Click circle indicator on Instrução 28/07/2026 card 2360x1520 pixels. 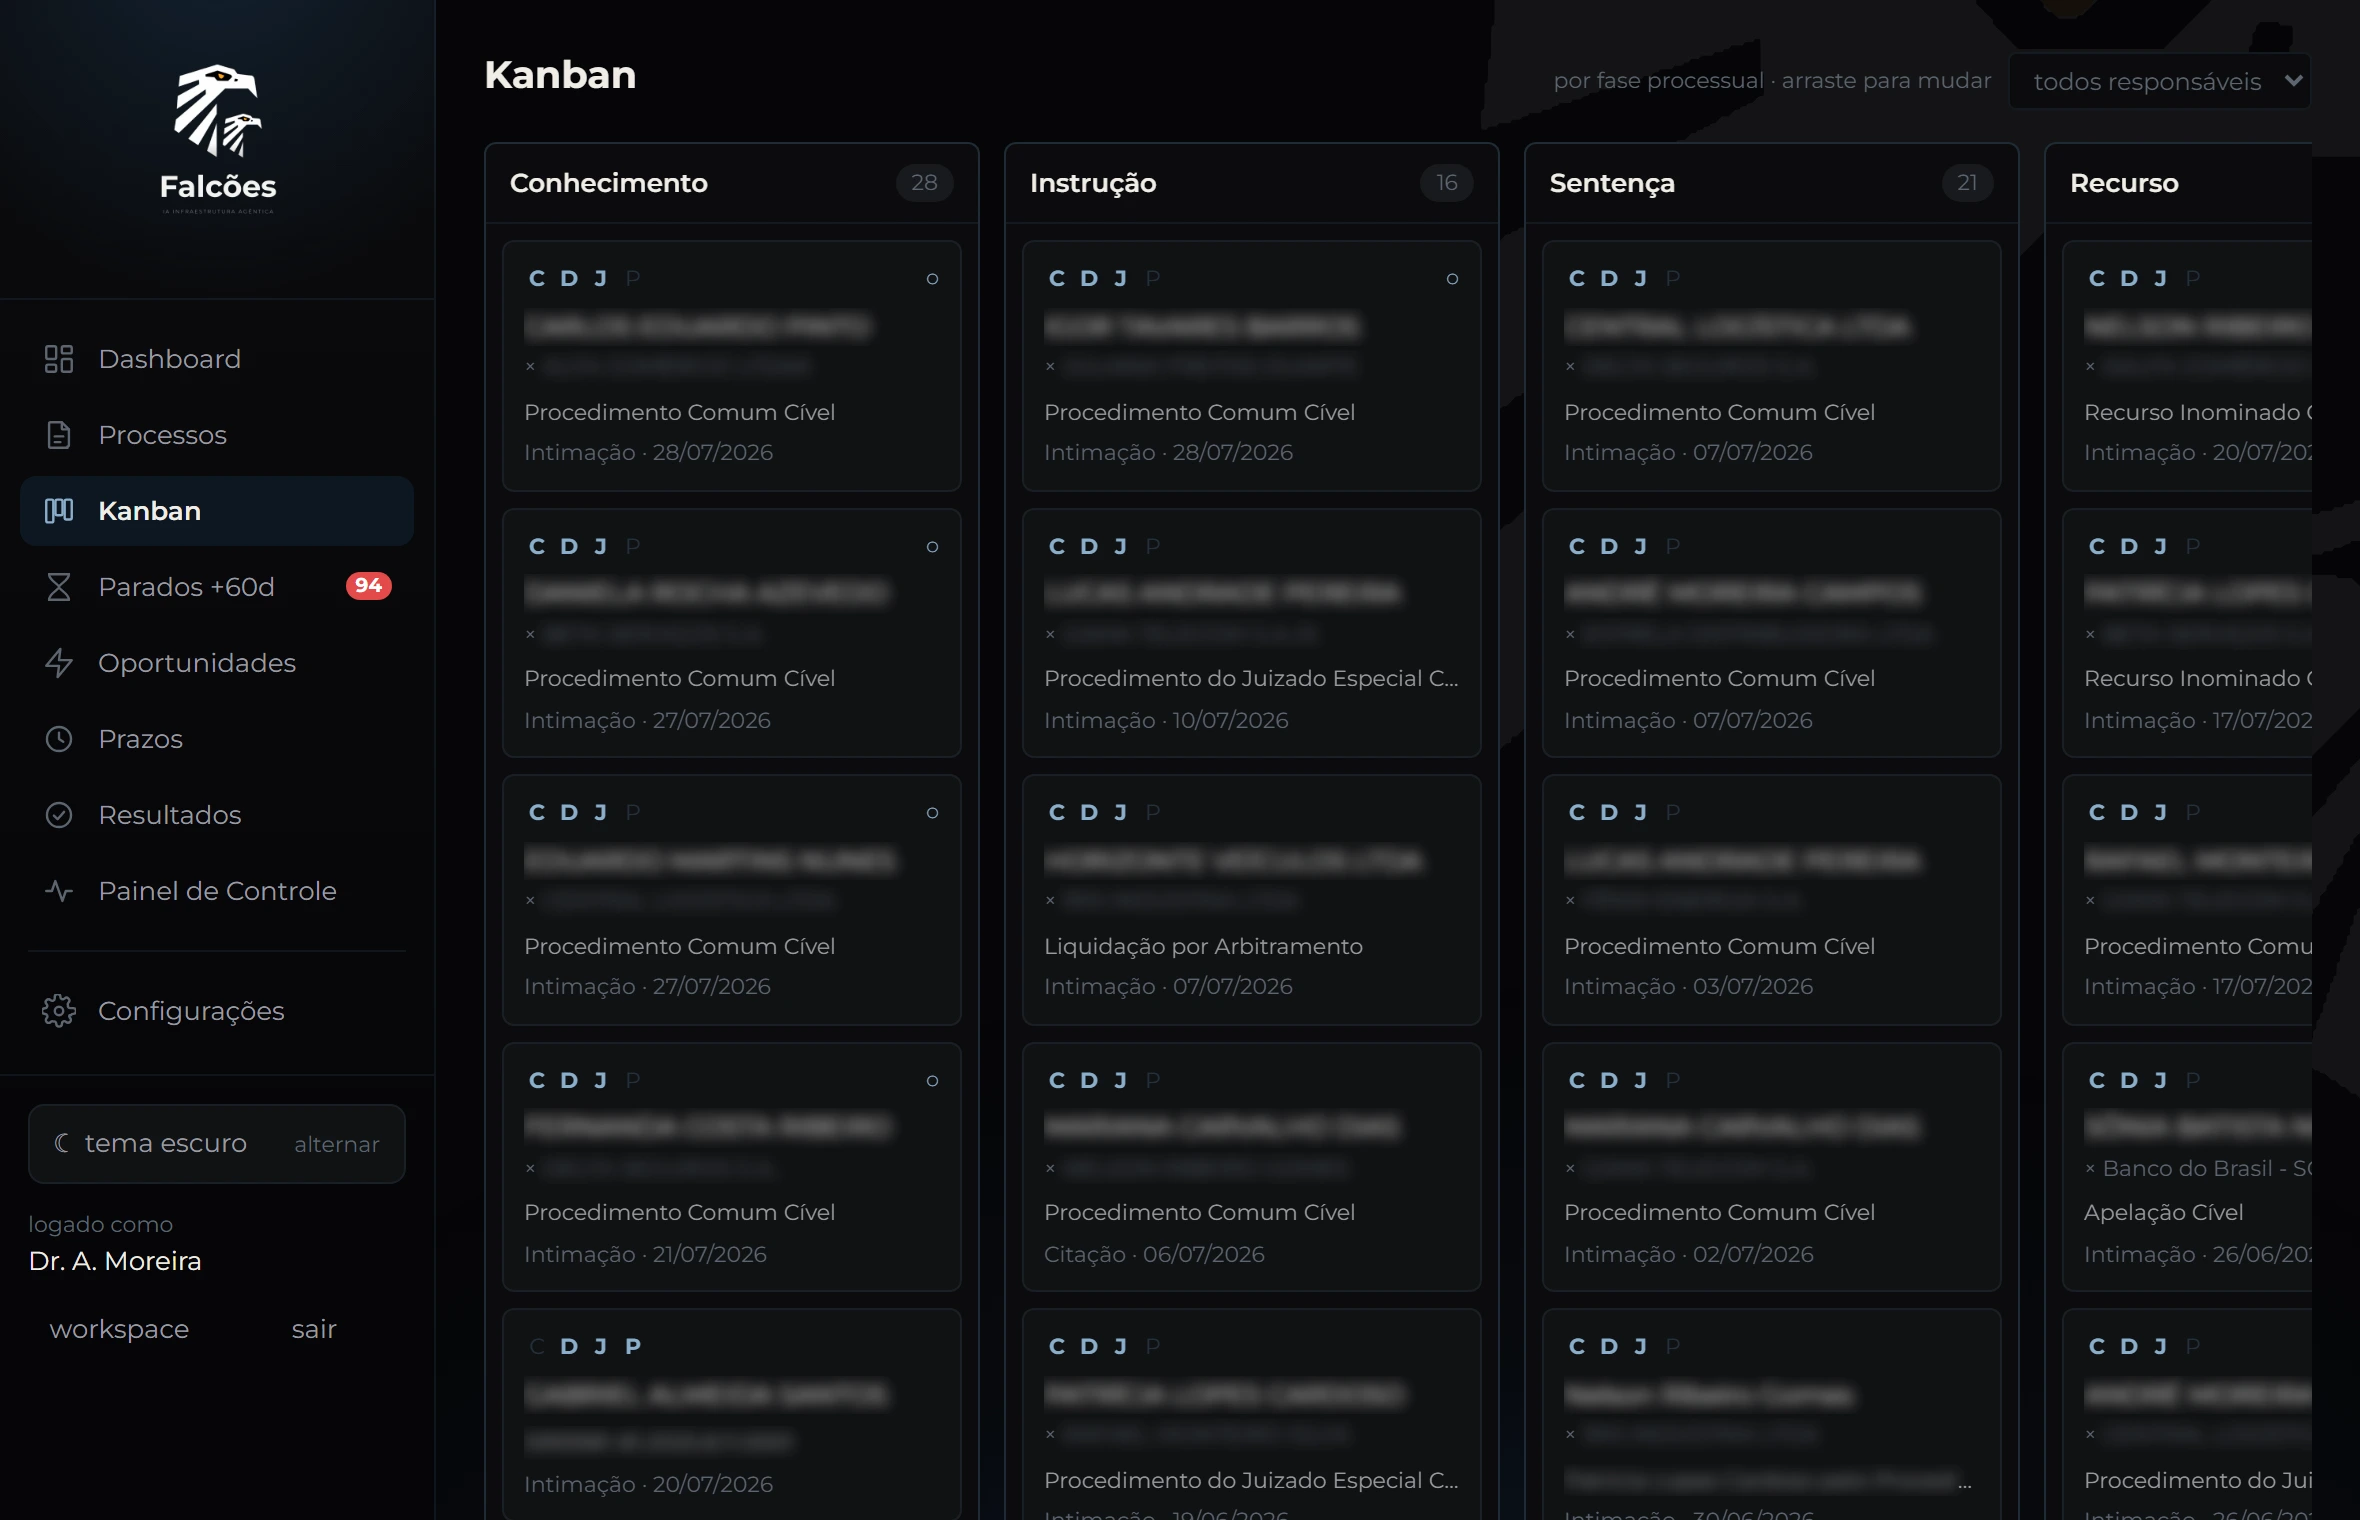click(x=1452, y=279)
